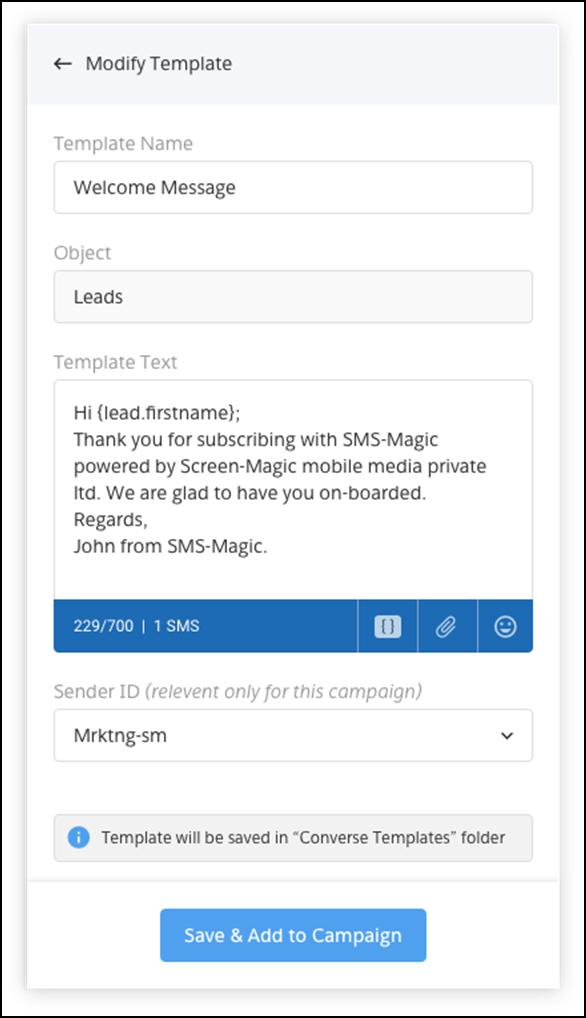Click the Template Name label

coord(123,143)
